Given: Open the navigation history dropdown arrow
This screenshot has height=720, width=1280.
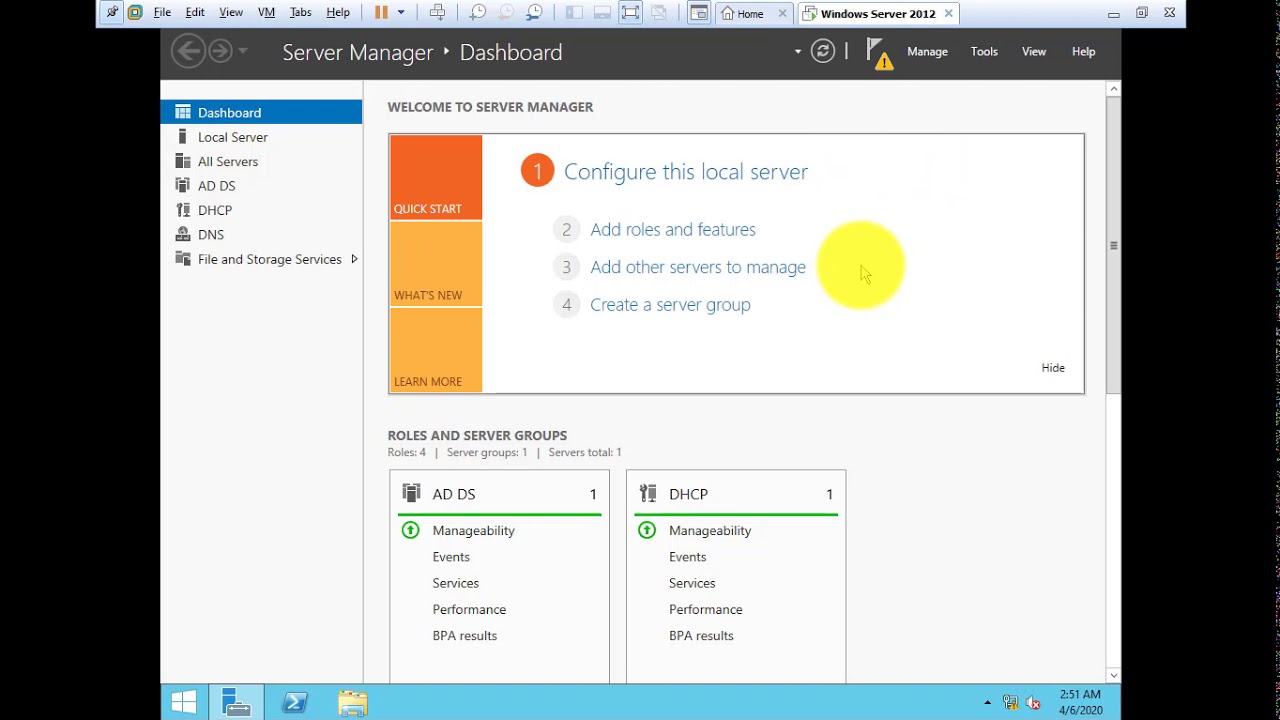Looking at the screenshot, I should pyautogui.click(x=243, y=52).
